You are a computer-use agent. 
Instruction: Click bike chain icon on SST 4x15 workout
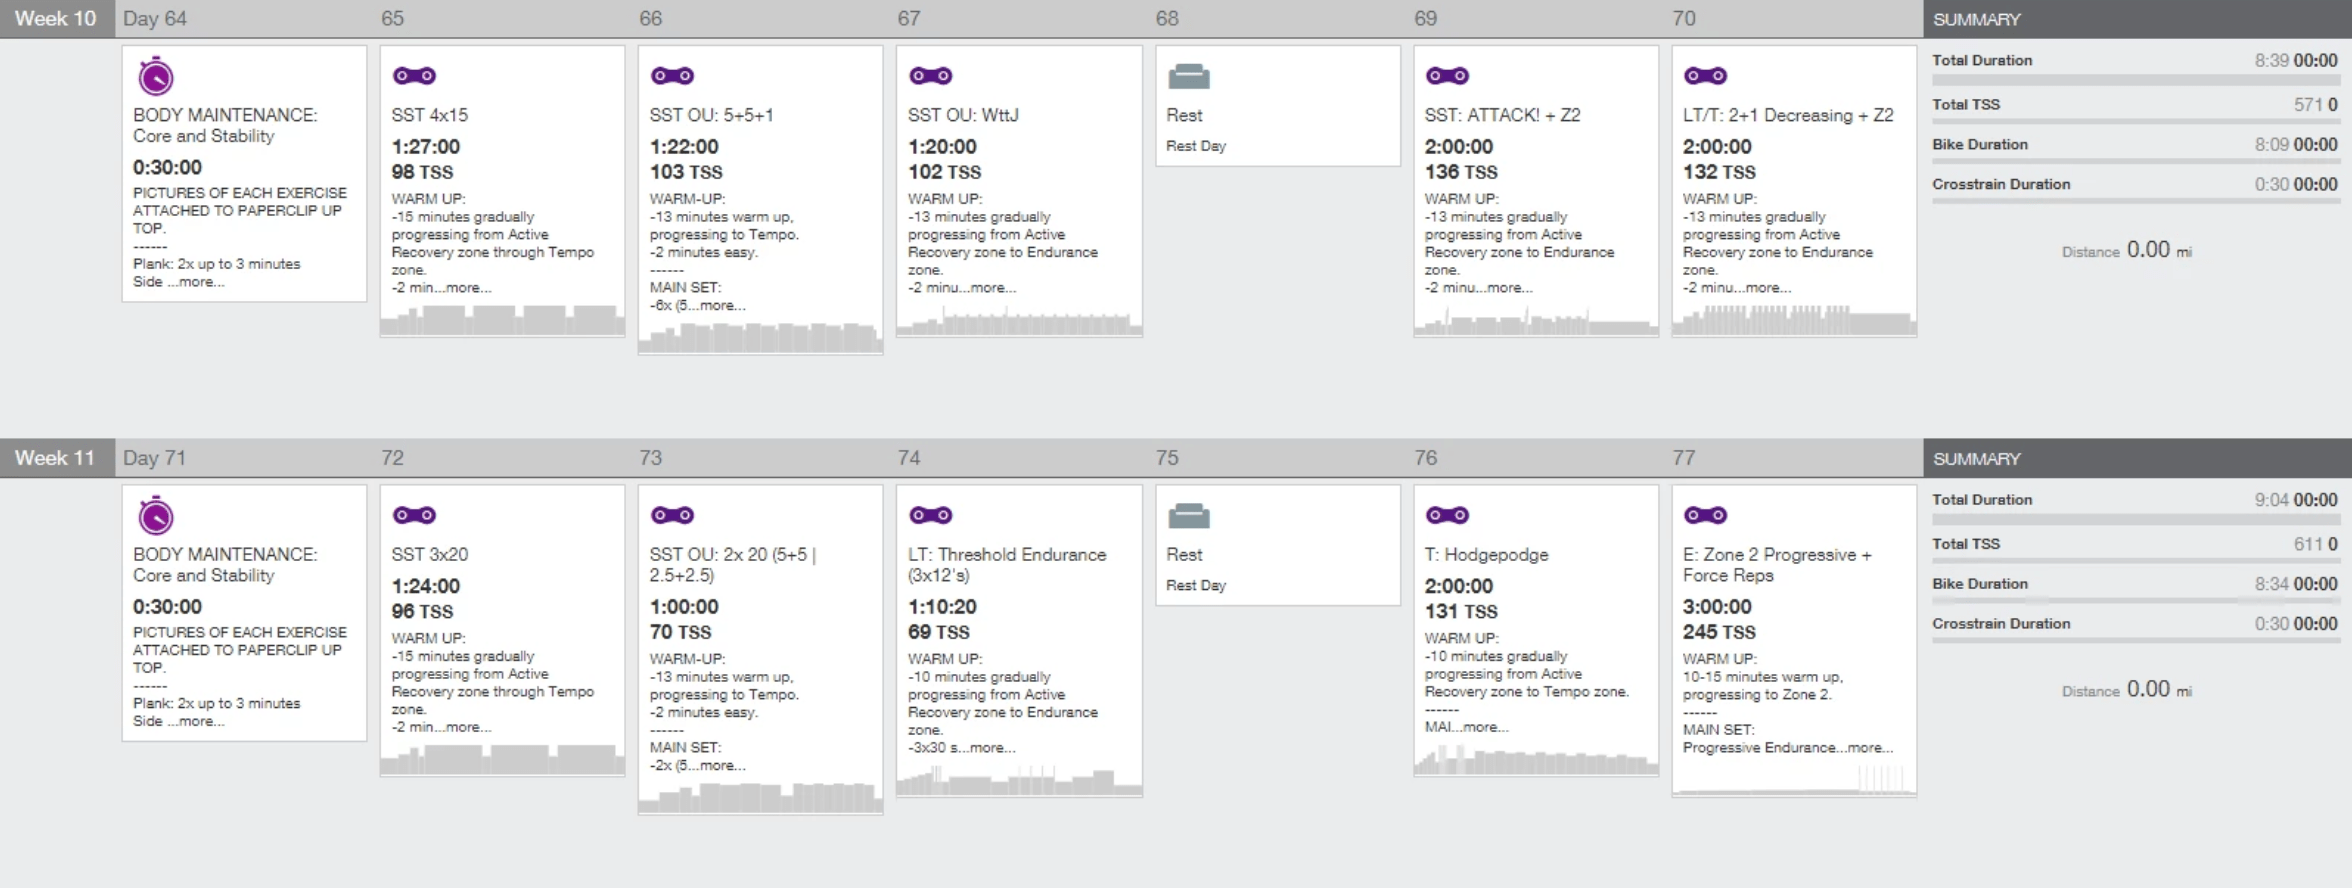pos(414,75)
